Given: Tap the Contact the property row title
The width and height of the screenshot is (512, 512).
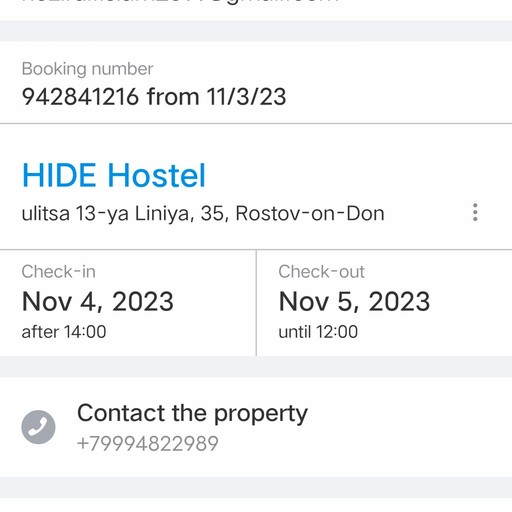Looking at the screenshot, I should 192,414.
